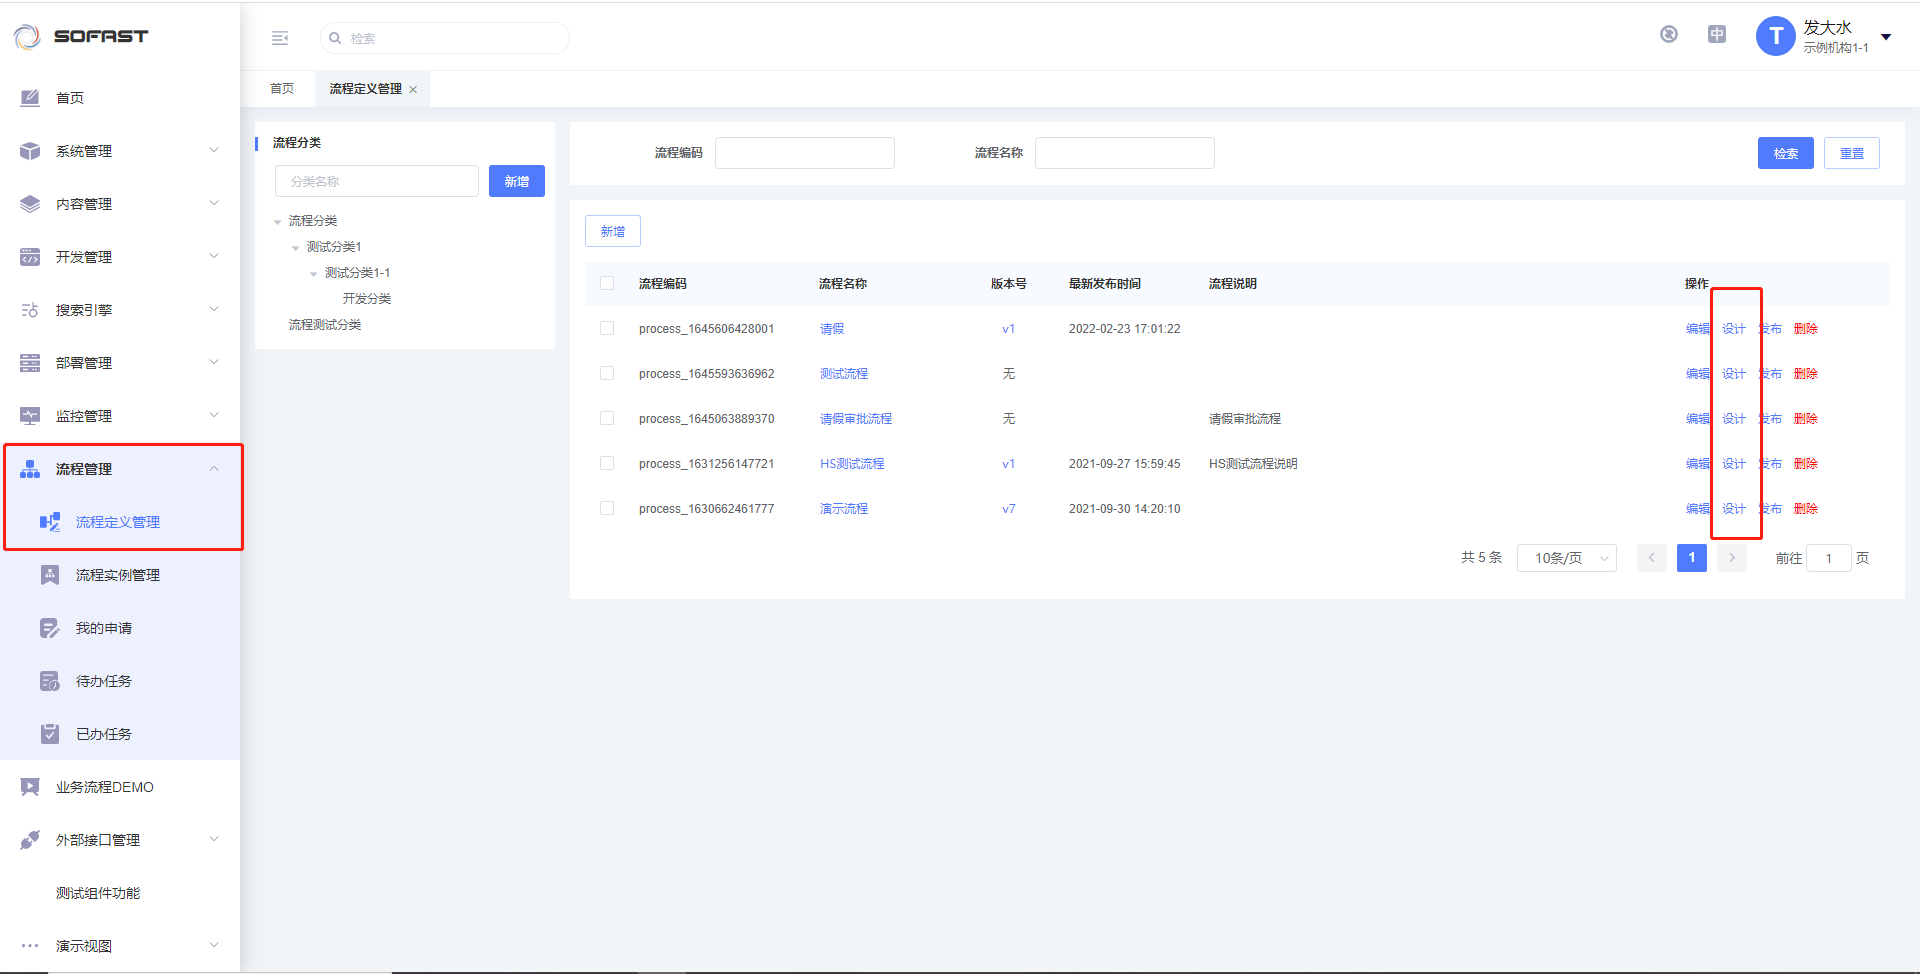Click the 流程实例管理 sidebar icon
The width and height of the screenshot is (1920, 974).
click(x=50, y=575)
